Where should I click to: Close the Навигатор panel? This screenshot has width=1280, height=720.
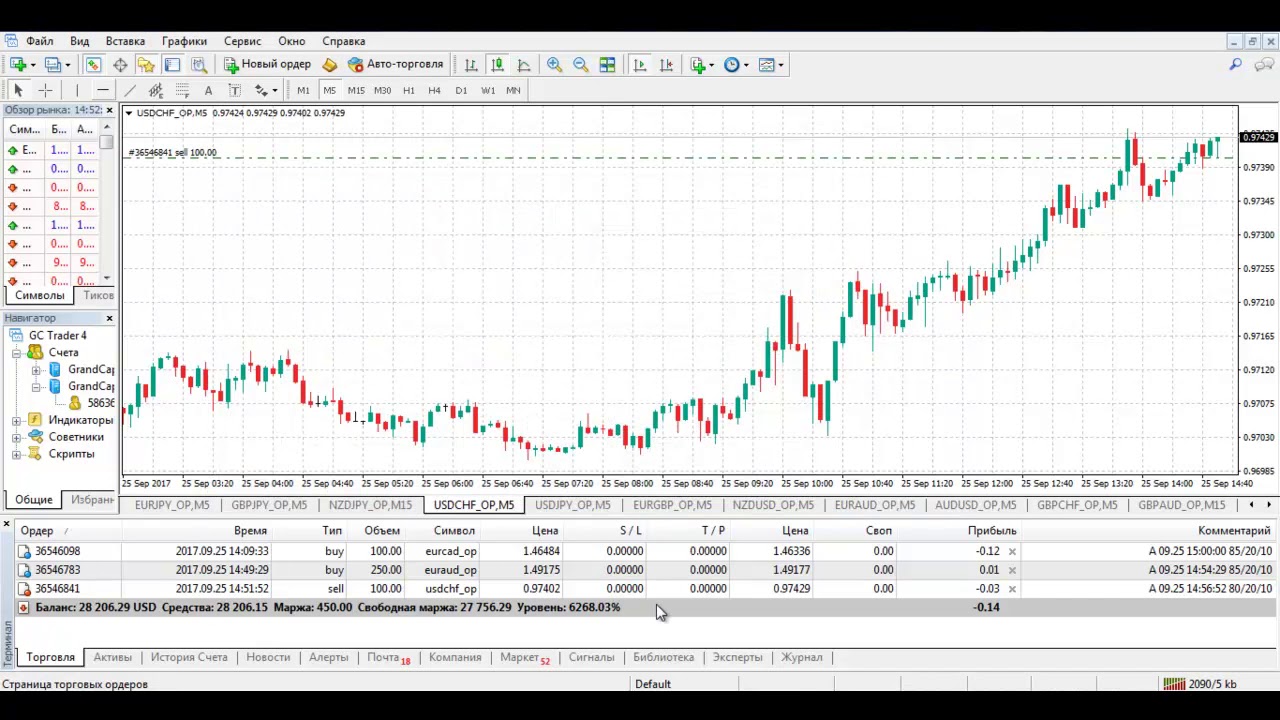109,318
